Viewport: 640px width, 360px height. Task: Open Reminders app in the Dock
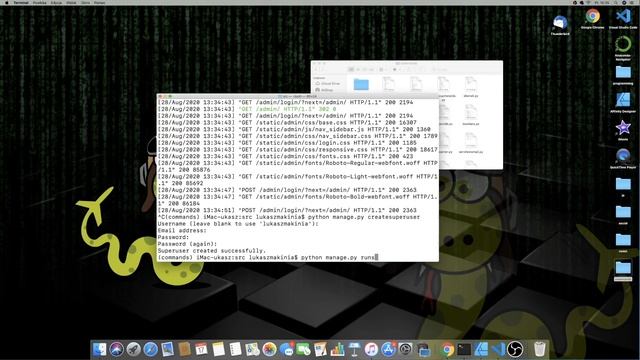(x=236, y=349)
